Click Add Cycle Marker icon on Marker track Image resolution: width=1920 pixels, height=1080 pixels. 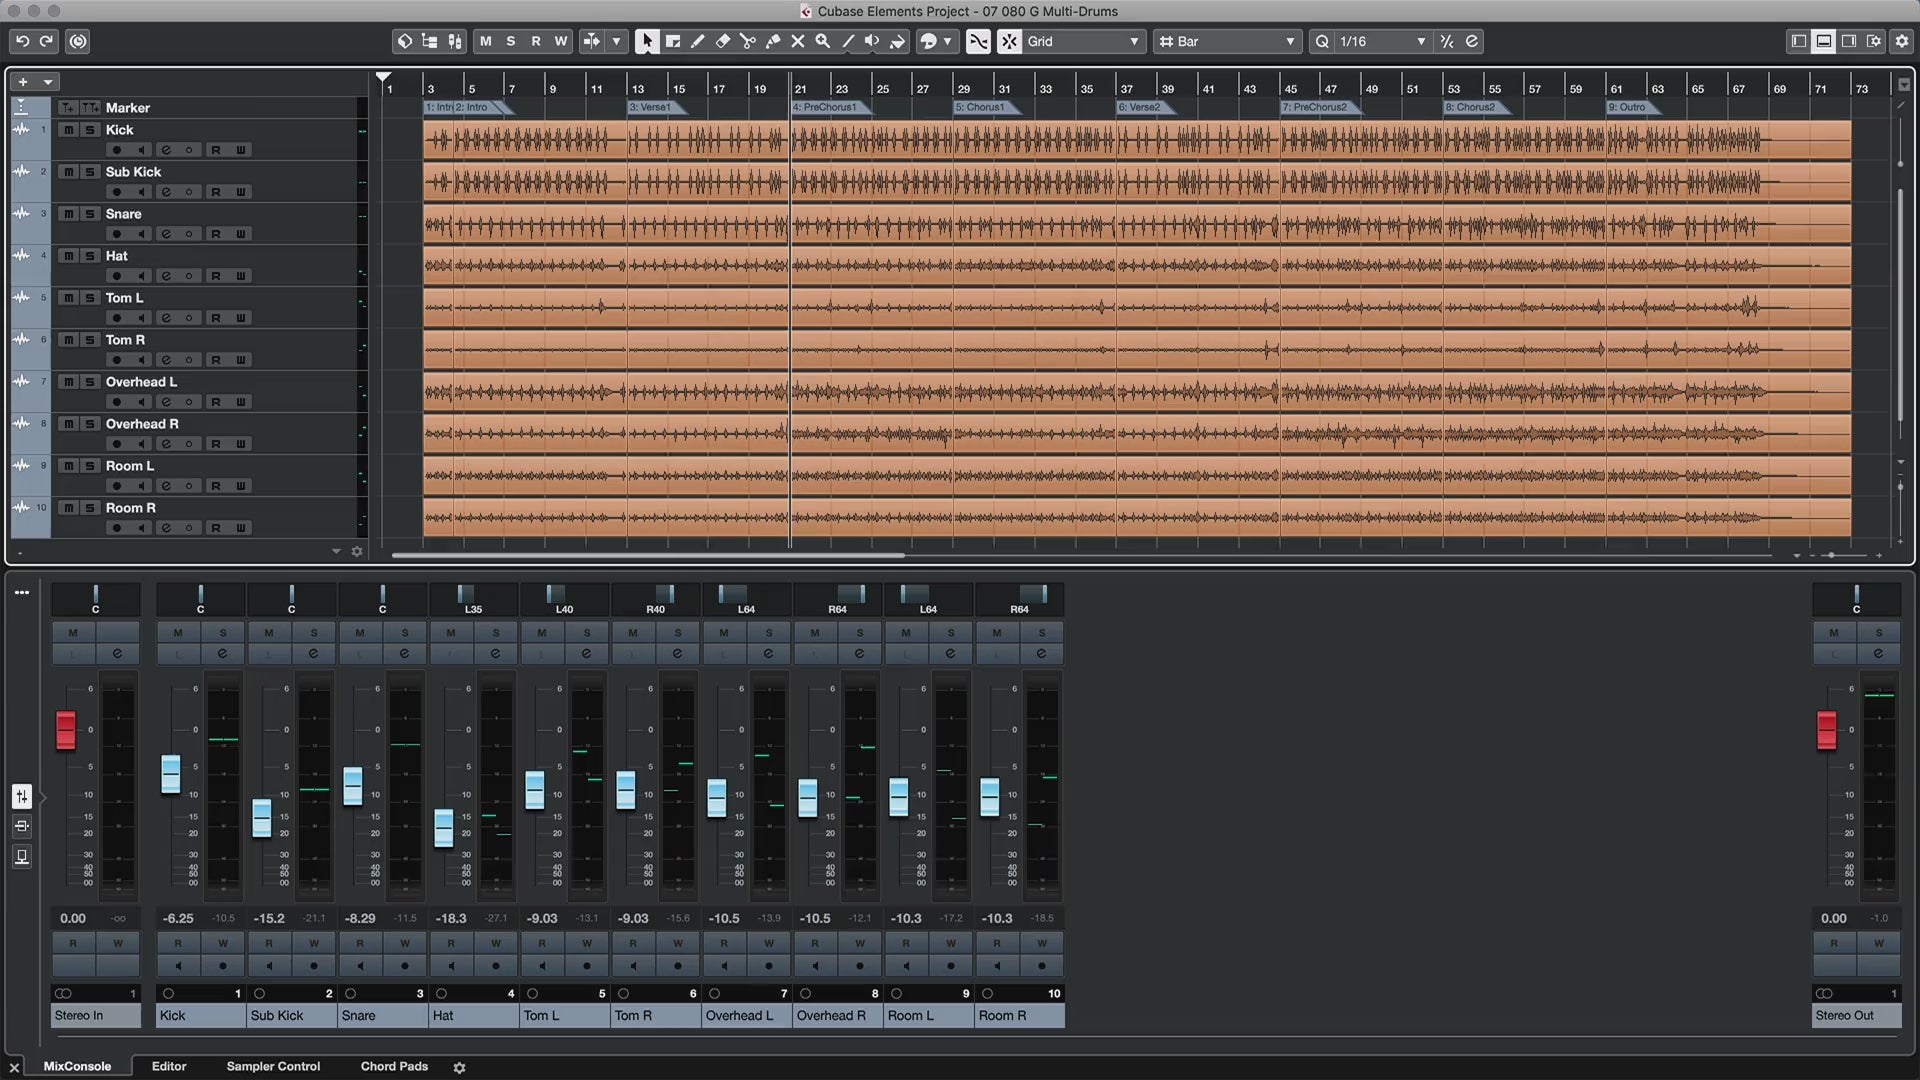tap(90, 108)
